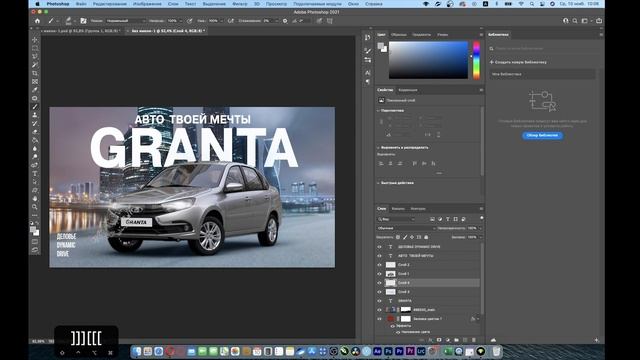Select the Hand tool
640x360 pixels.
35,199
